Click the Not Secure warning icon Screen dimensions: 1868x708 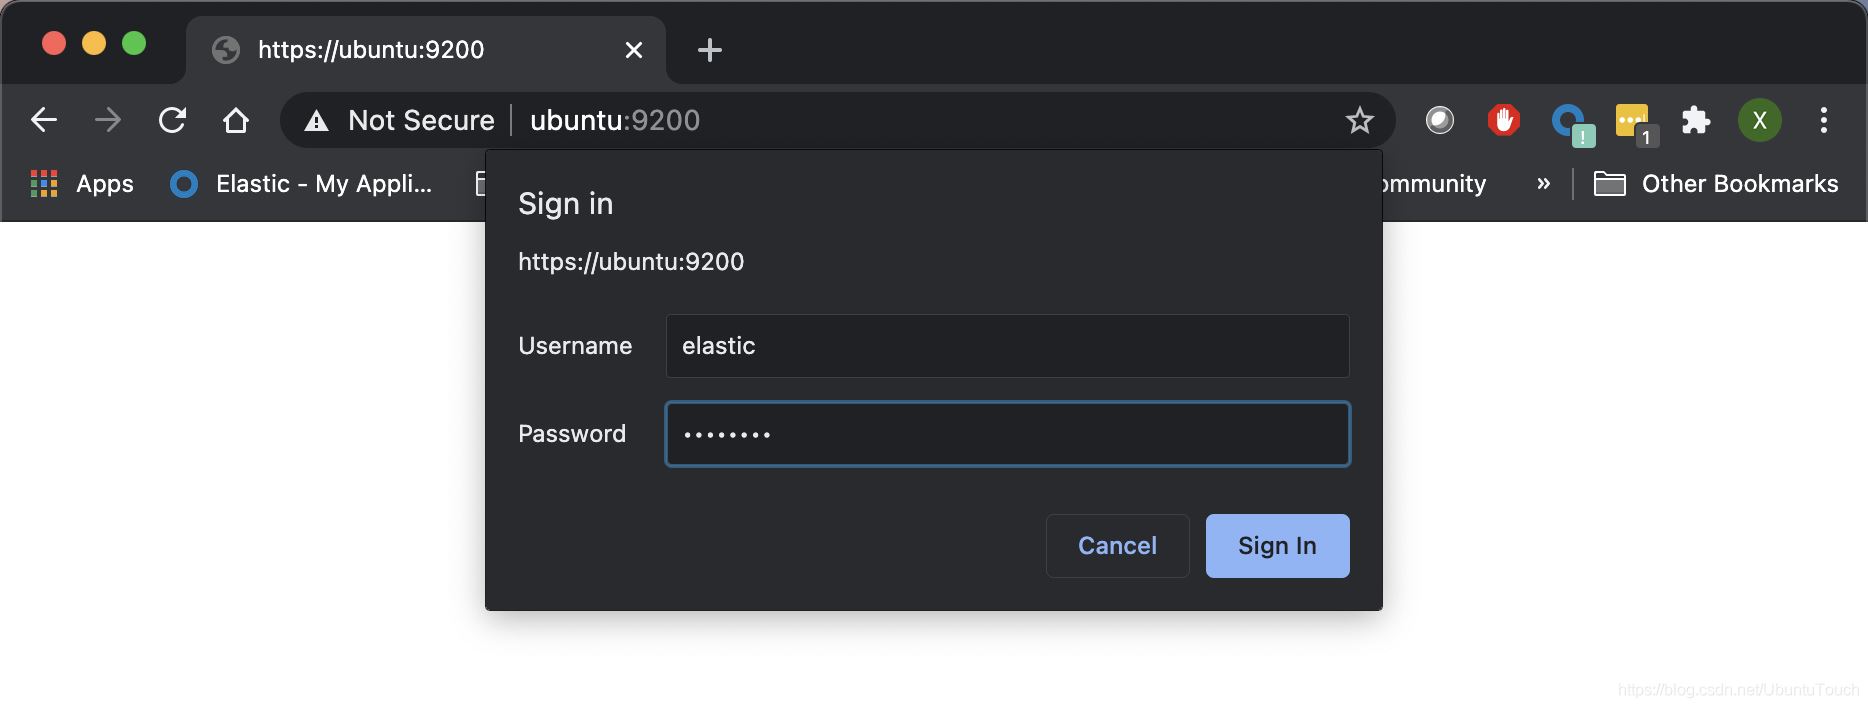point(317,120)
